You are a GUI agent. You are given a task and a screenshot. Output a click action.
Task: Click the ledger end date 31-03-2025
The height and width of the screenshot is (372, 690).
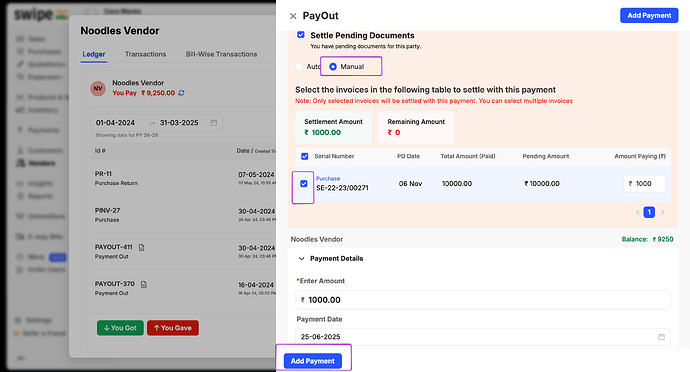(x=179, y=123)
